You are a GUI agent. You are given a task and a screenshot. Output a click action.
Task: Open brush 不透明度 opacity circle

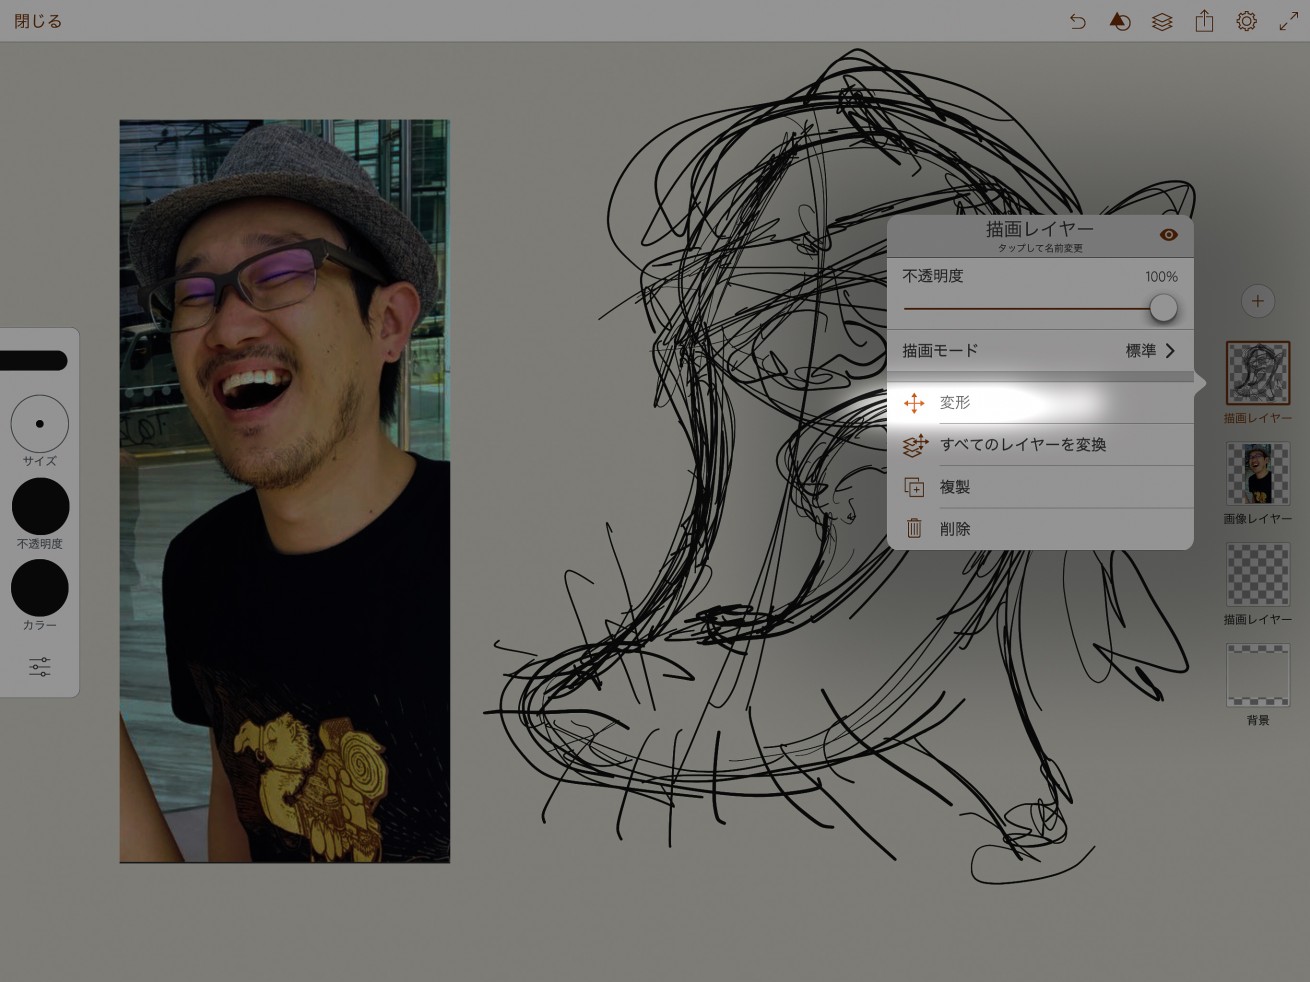coord(40,506)
